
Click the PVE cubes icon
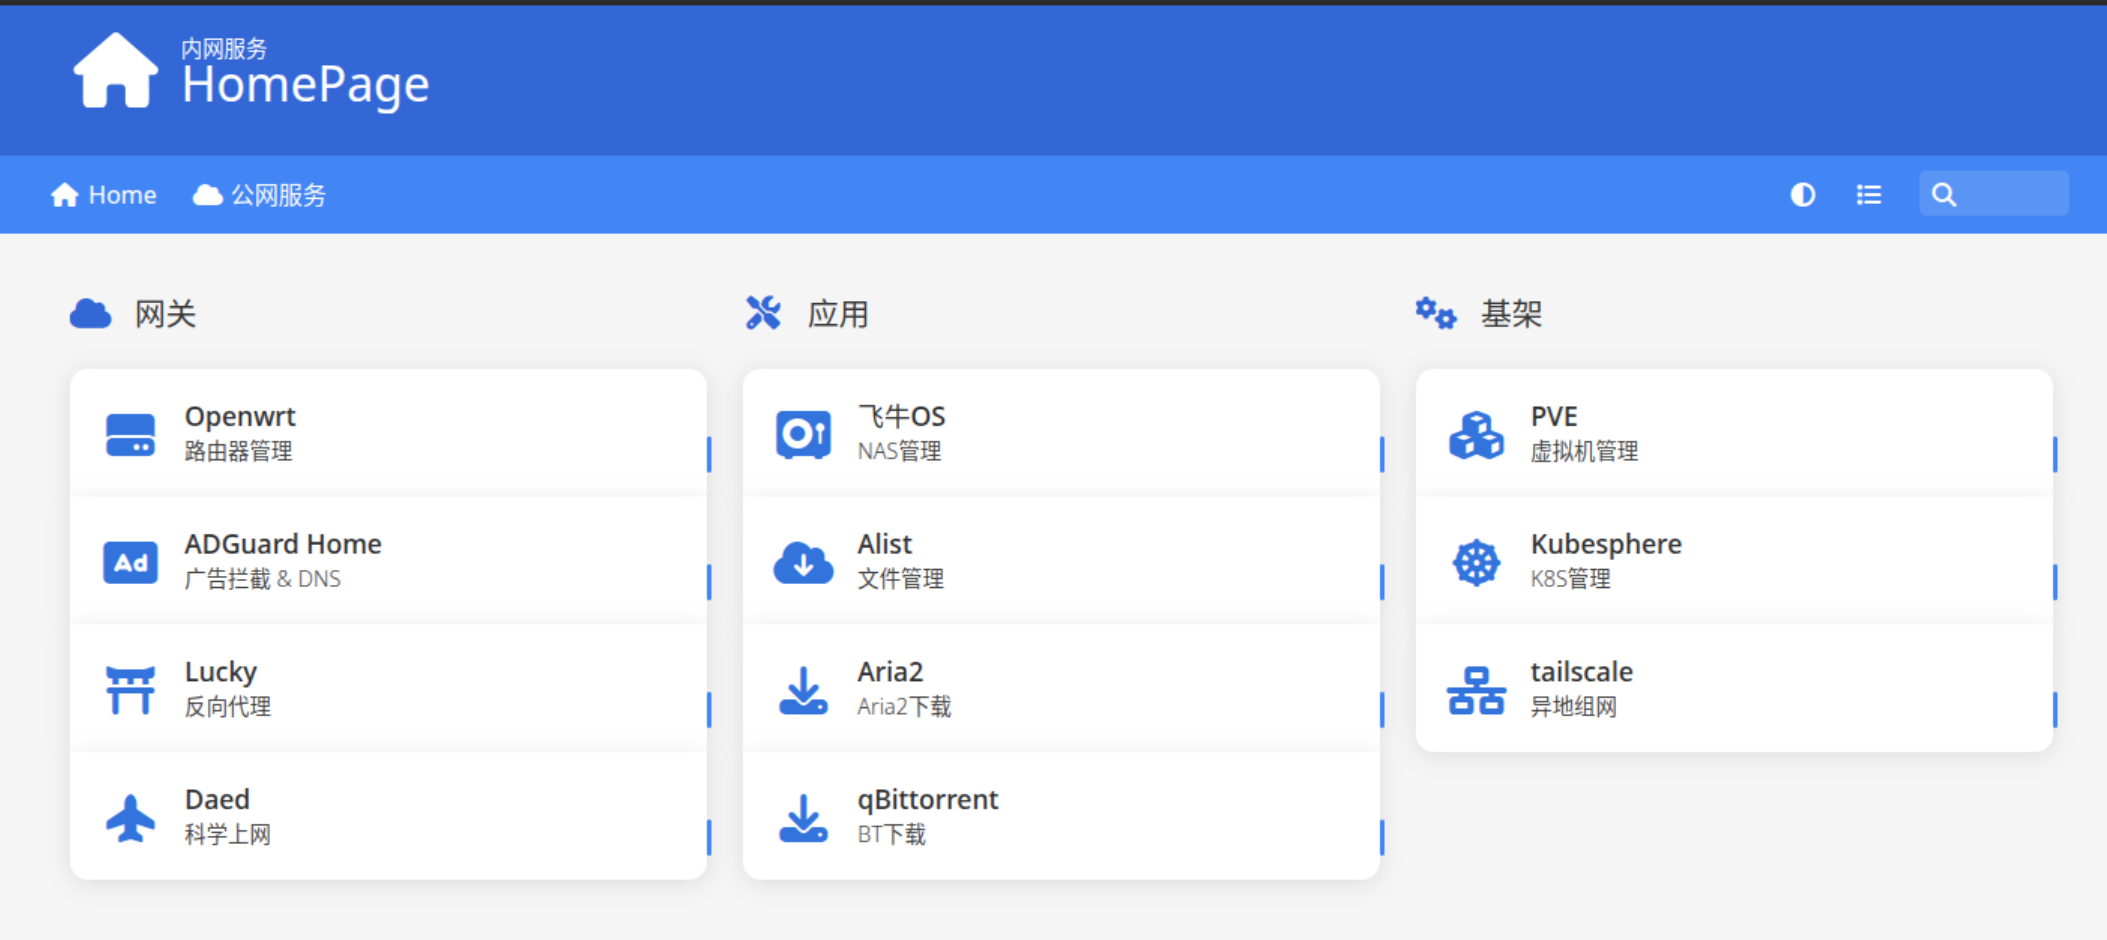pyautogui.click(x=1476, y=435)
